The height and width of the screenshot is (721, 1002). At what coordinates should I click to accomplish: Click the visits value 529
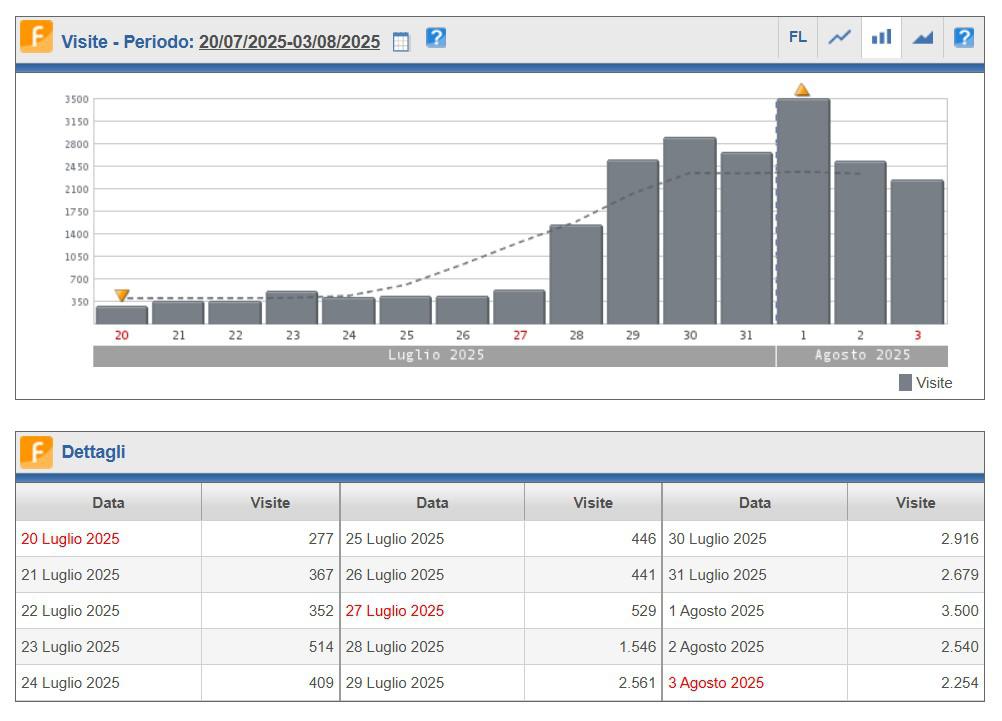(x=644, y=610)
